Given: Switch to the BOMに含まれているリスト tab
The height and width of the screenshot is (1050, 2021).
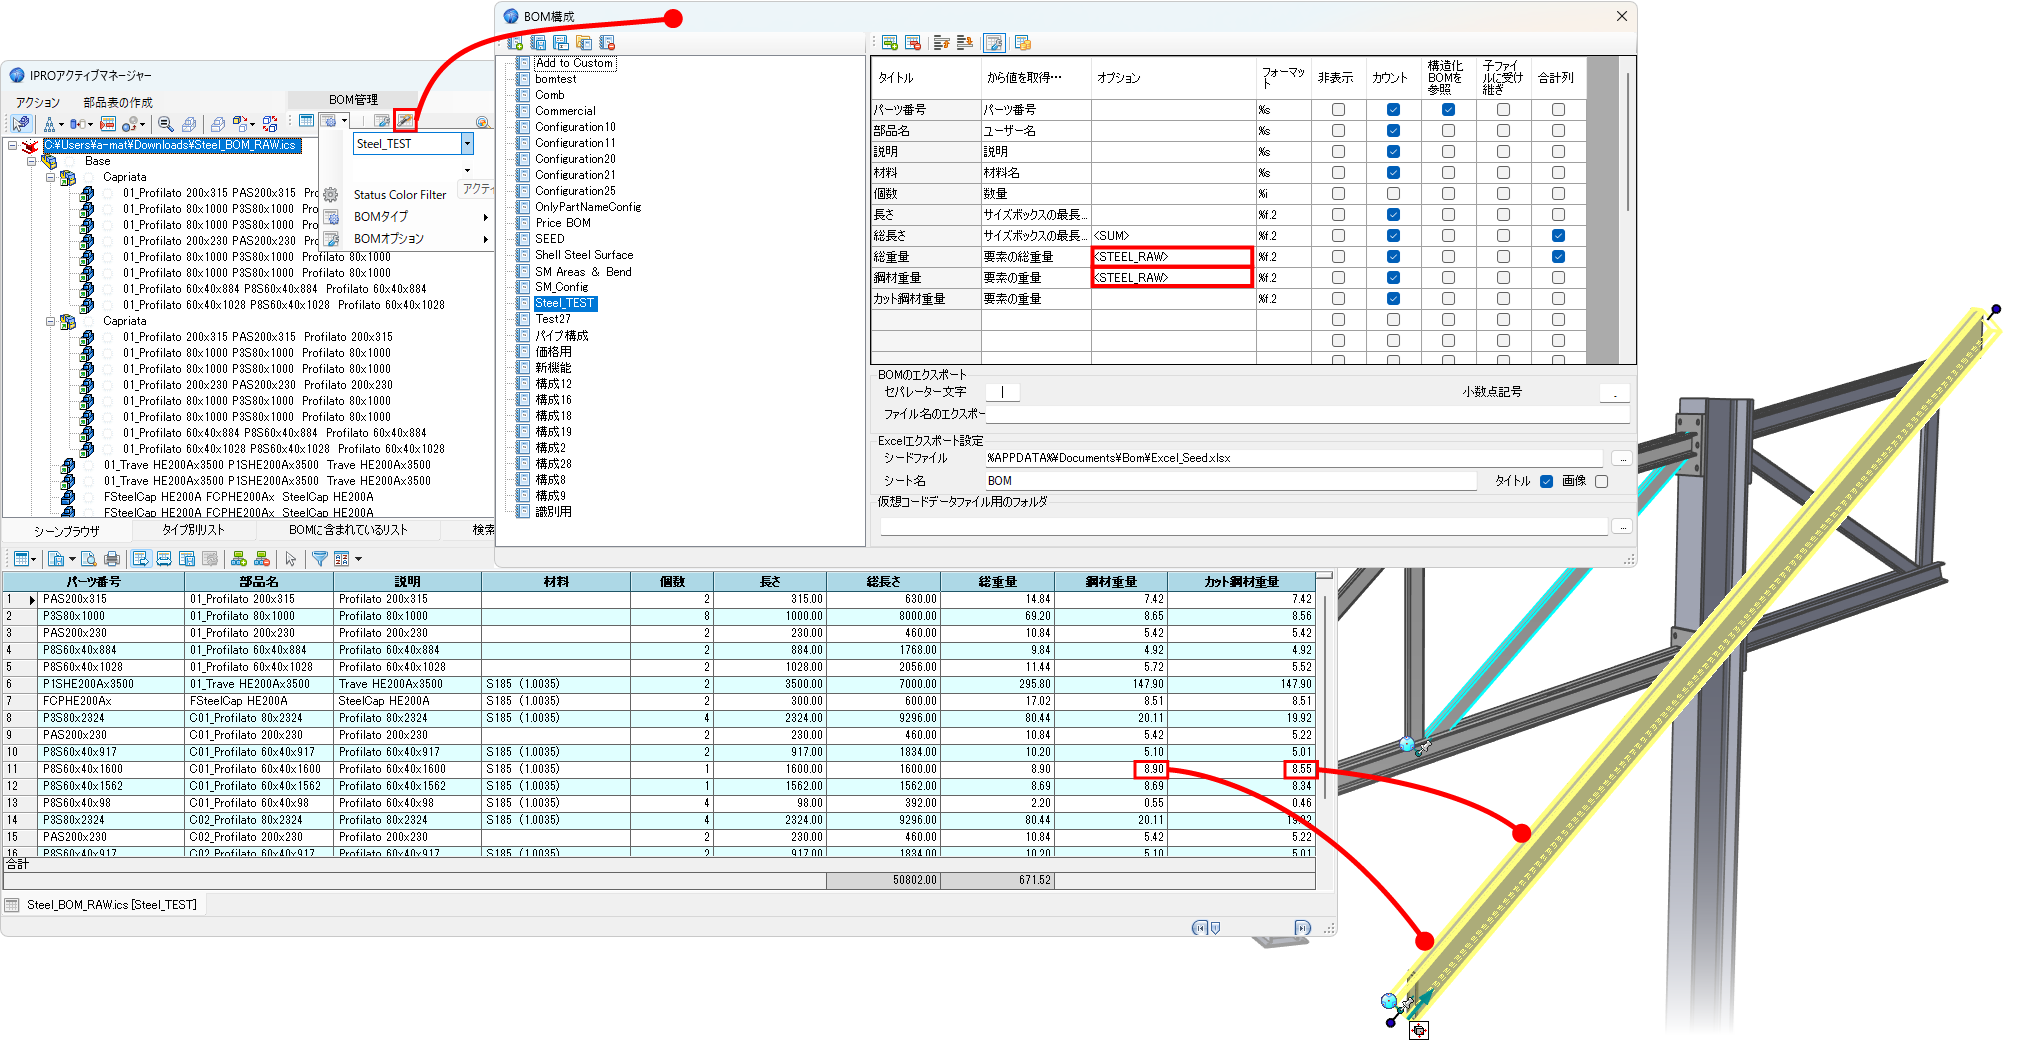Looking at the screenshot, I should click(348, 530).
